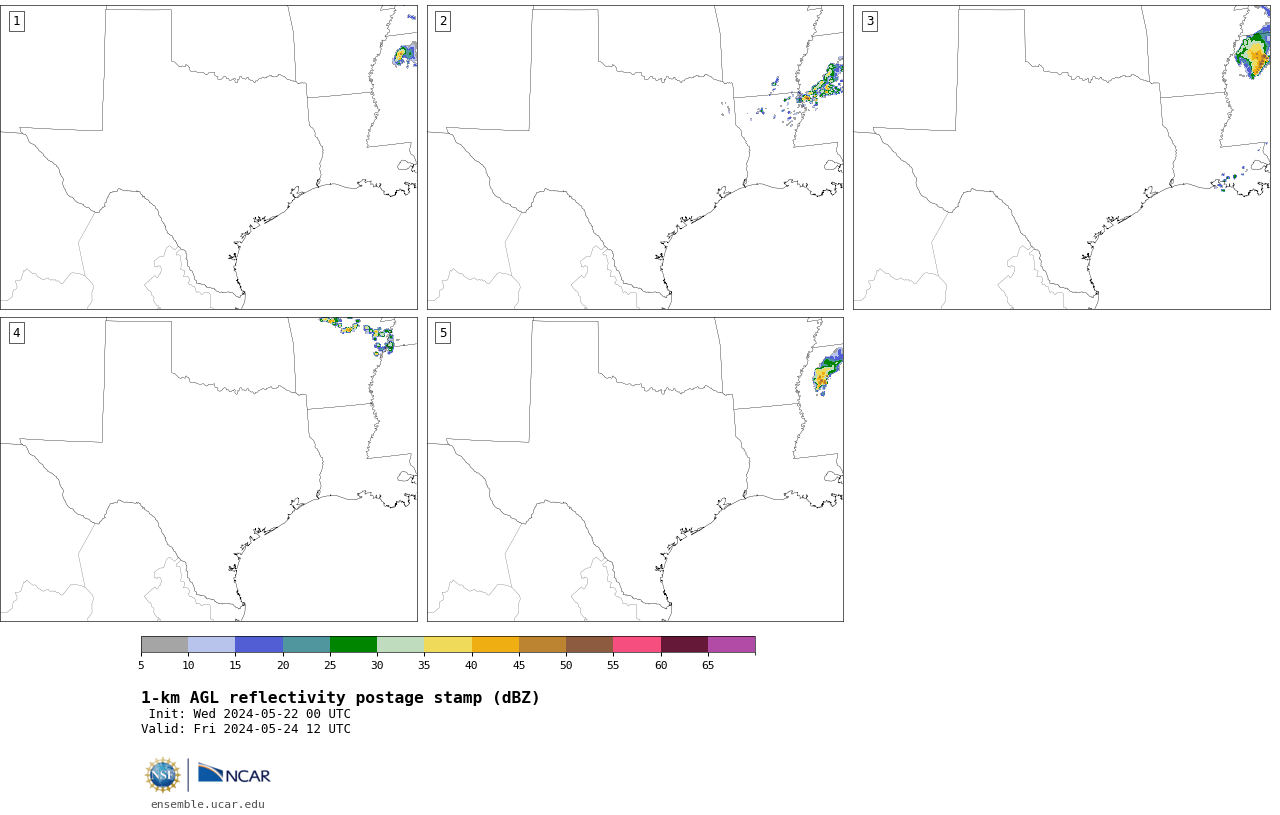The height and width of the screenshot is (815, 1280).
Task: Select the blue 15-20 dBZ swatch
Action: tap(259, 644)
